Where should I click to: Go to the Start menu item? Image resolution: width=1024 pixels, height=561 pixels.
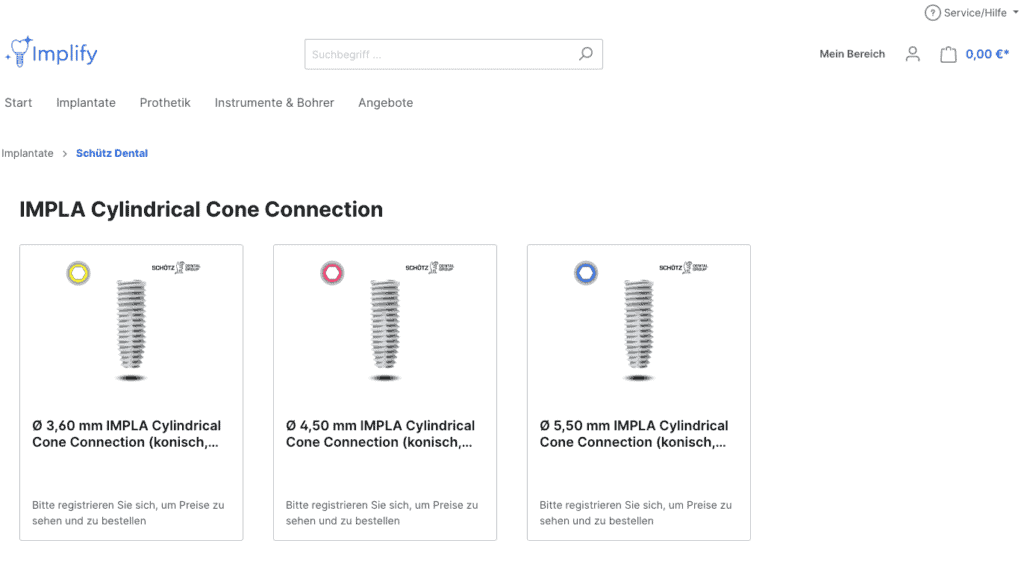tap(18, 103)
